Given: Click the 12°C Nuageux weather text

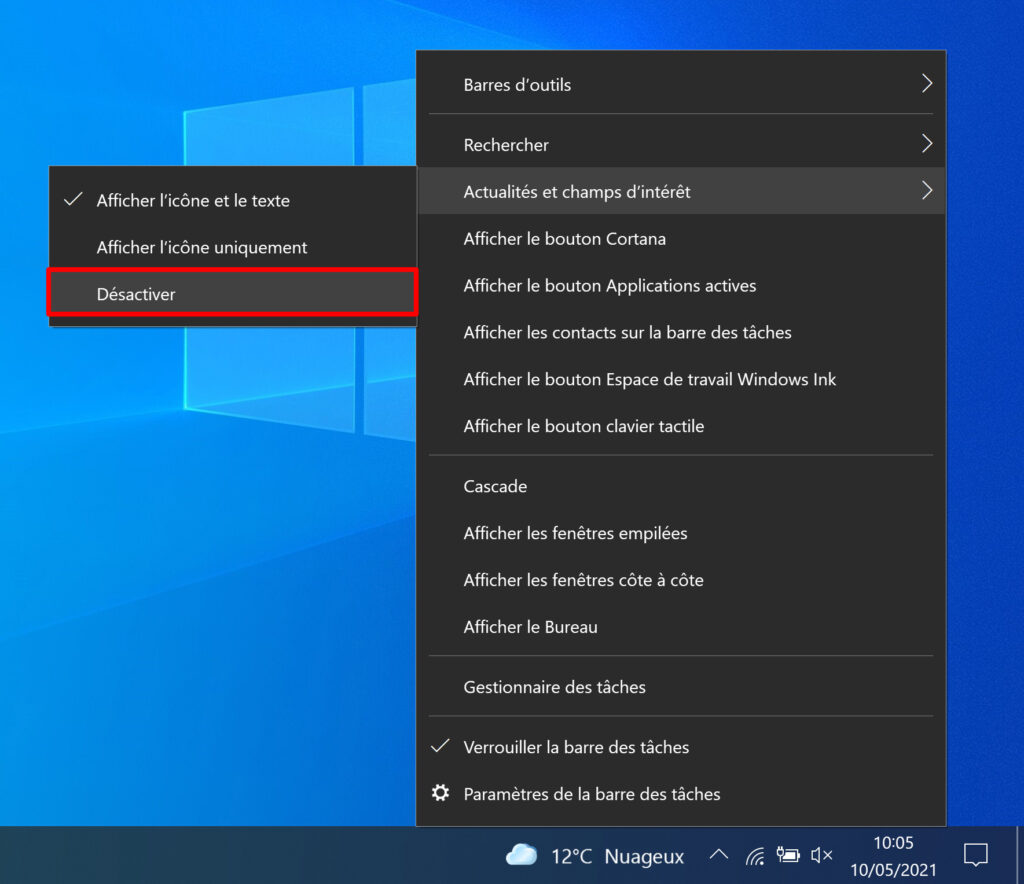Looking at the screenshot, I should [x=617, y=856].
